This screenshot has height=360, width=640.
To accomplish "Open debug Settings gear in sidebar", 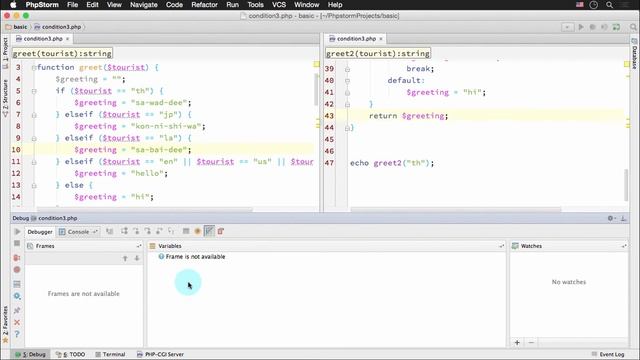I will tap(17, 296).
